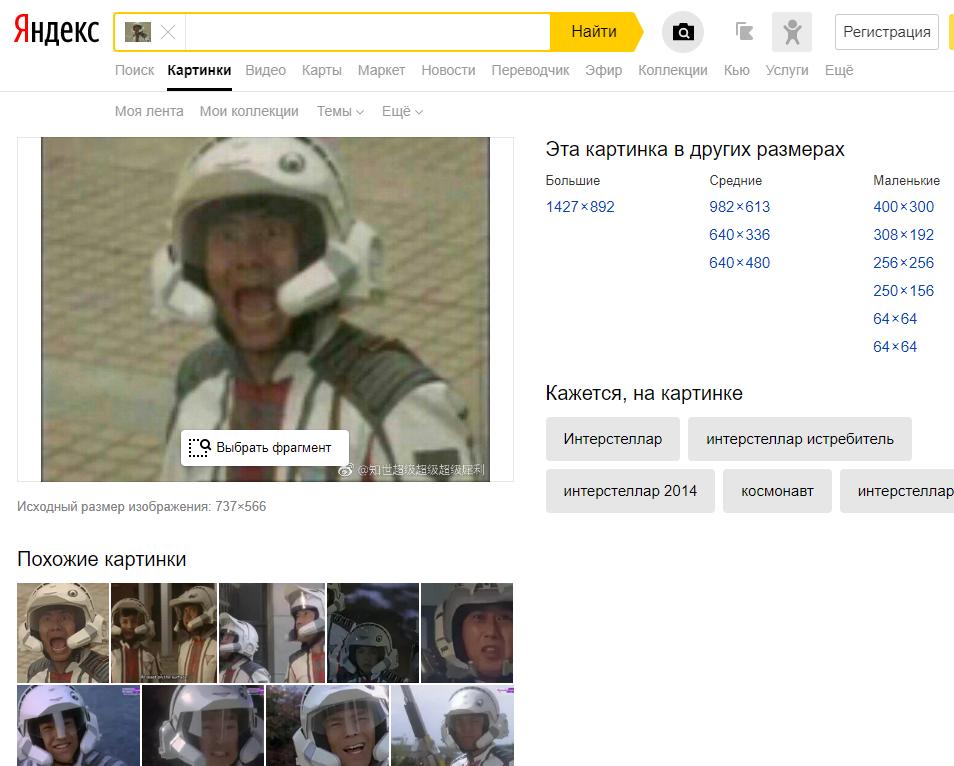Open the 308×192 size link
Viewport: 954px width, 766px height.
coord(904,235)
